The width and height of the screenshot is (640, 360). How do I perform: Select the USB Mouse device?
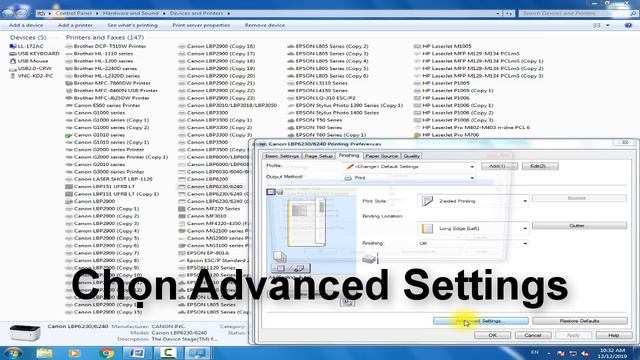[x=29, y=61]
